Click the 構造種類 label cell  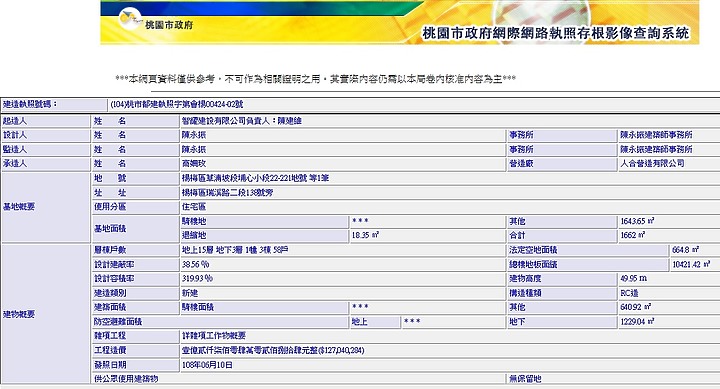coord(562,293)
